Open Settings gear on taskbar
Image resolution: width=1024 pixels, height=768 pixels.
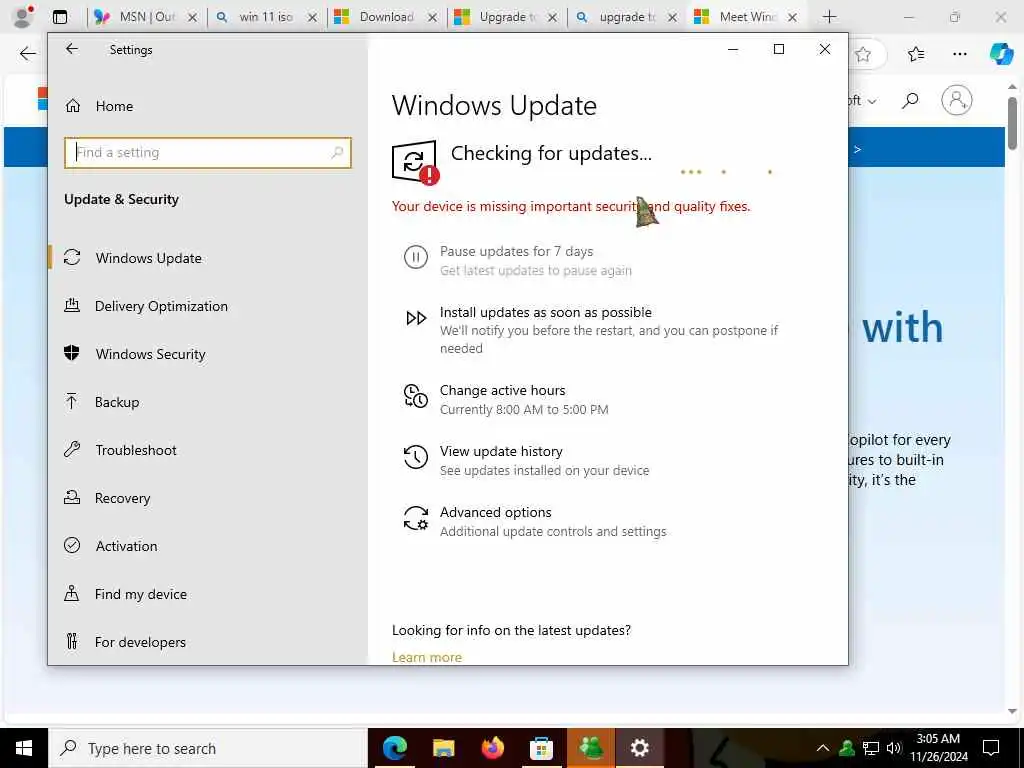point(639,748)
